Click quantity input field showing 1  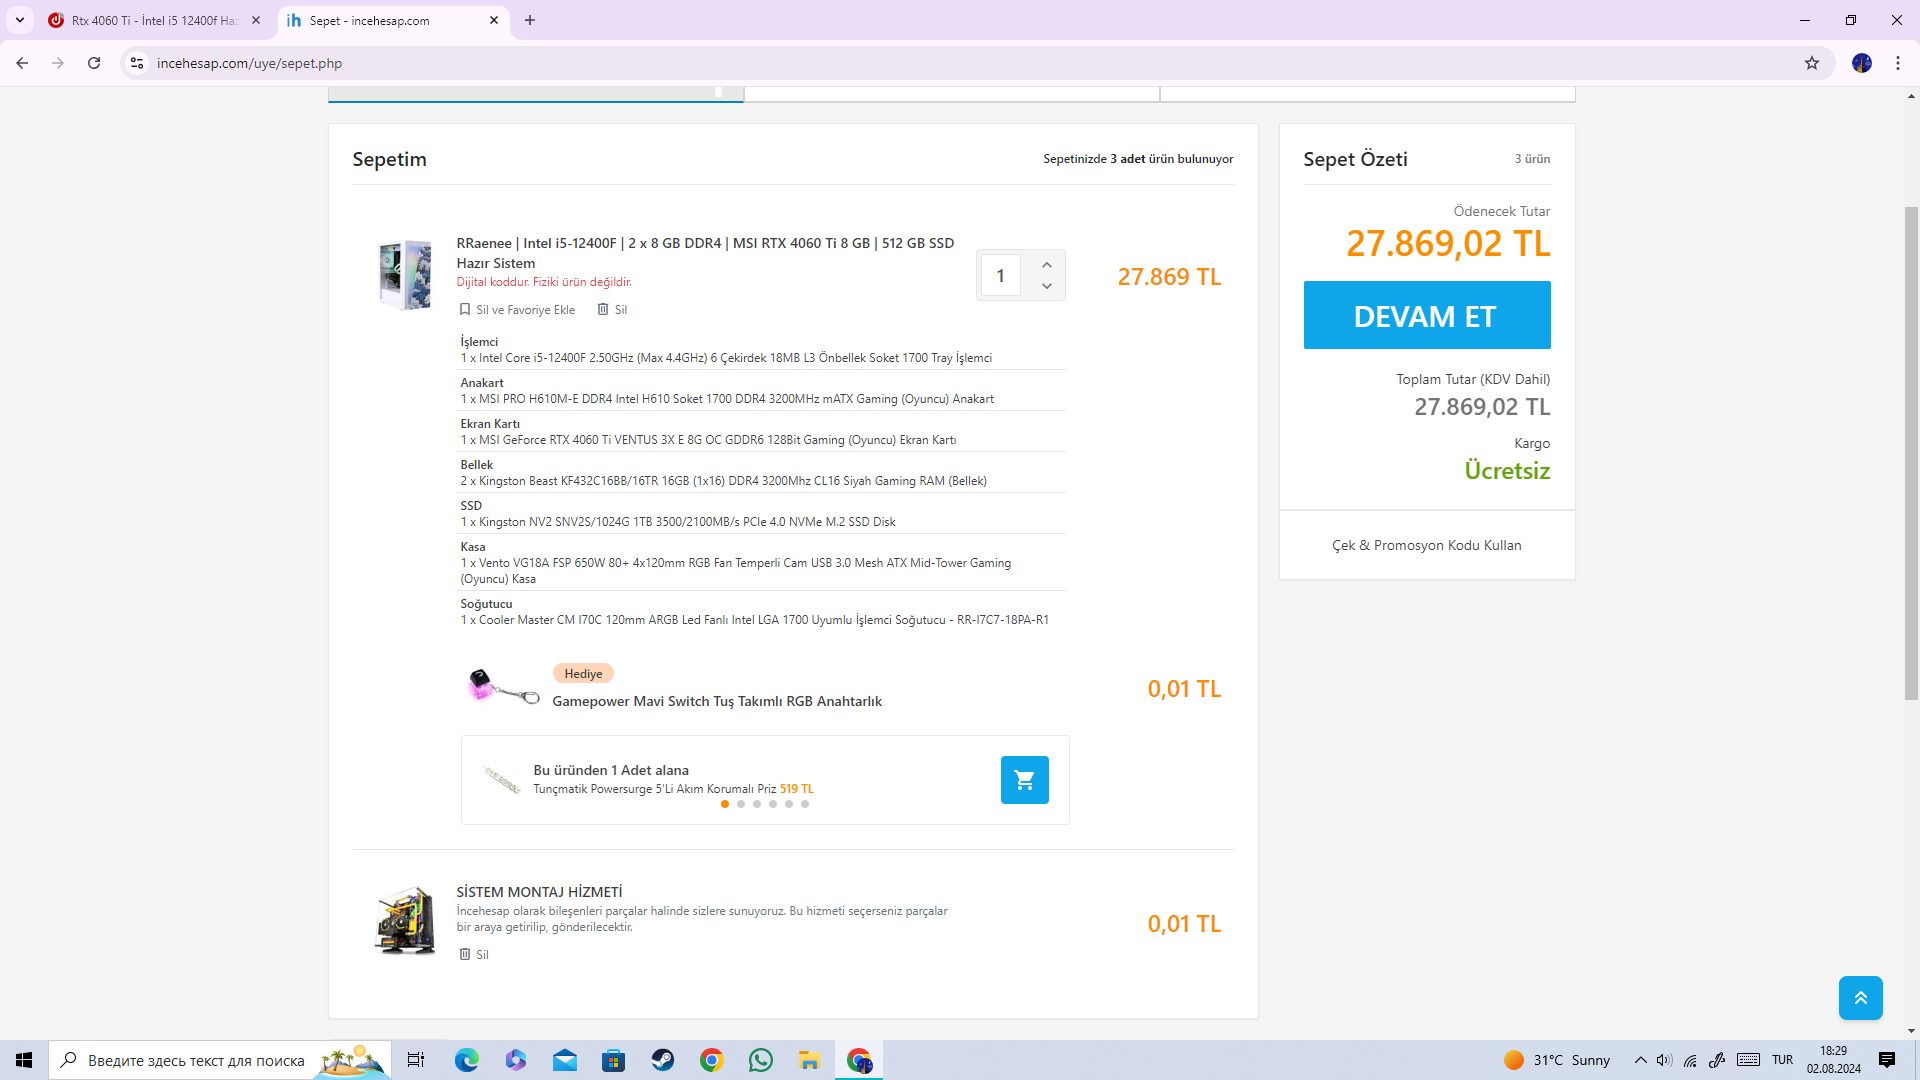point(1000,276)
